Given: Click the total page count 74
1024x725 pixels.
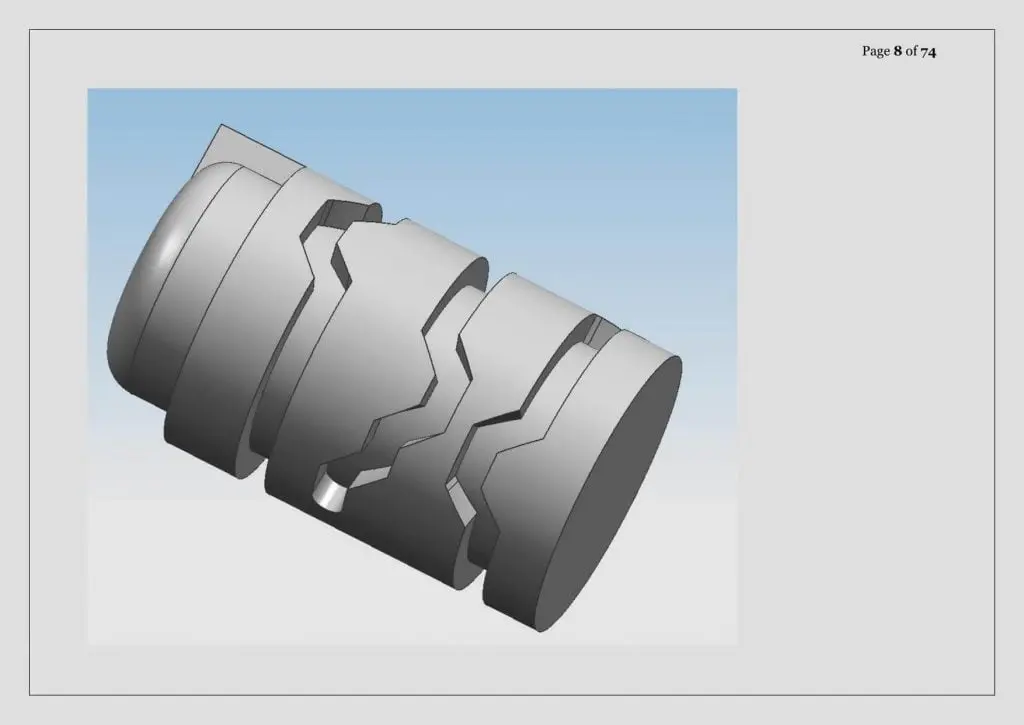Looking at the screenshot, I should [x=928, y=52].
